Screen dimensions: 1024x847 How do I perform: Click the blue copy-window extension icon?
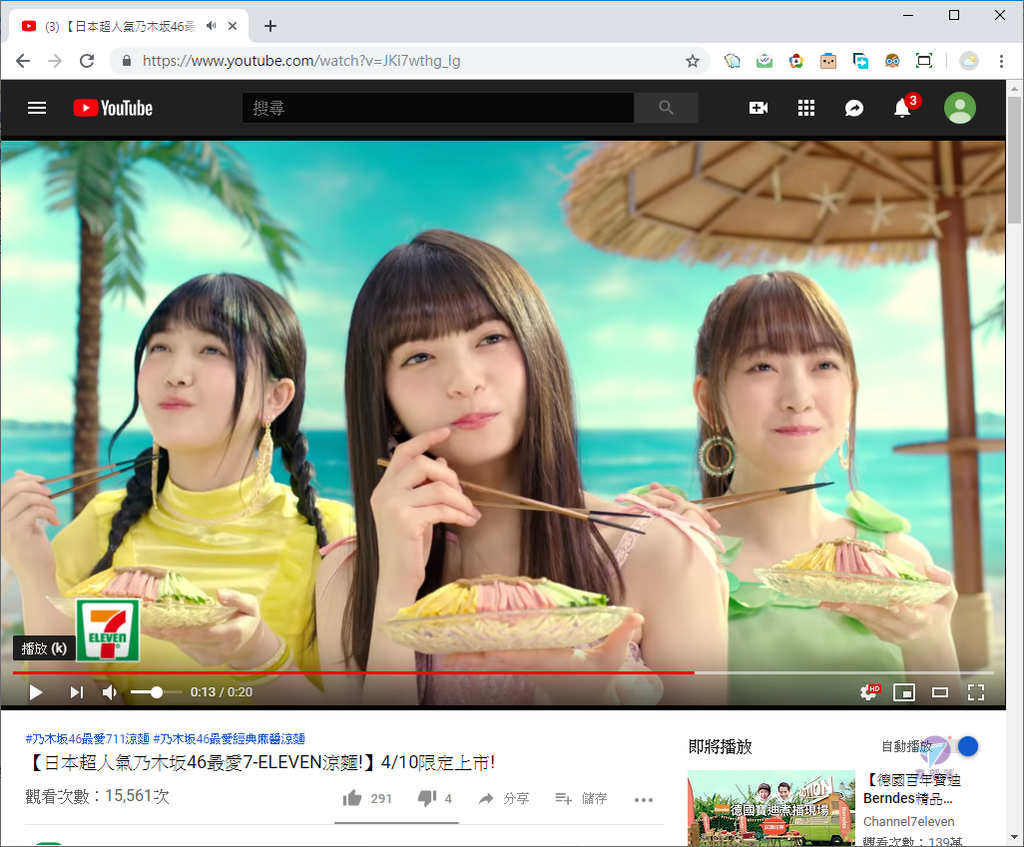[x=860, y=61]
